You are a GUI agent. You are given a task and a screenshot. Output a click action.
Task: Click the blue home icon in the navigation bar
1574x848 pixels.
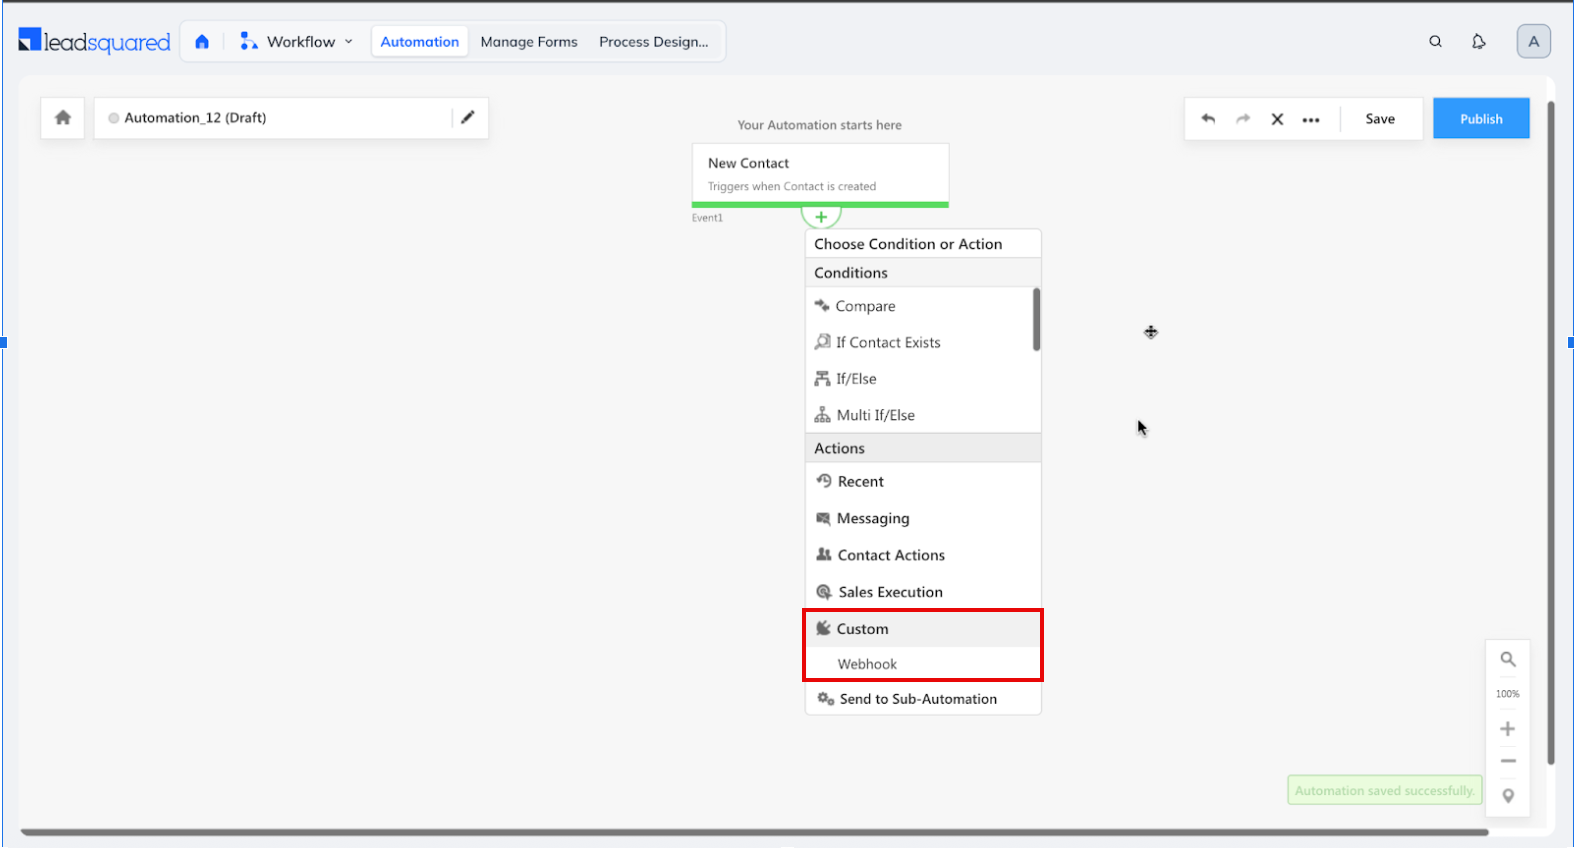pyautogui.click(x=202, y=41)
